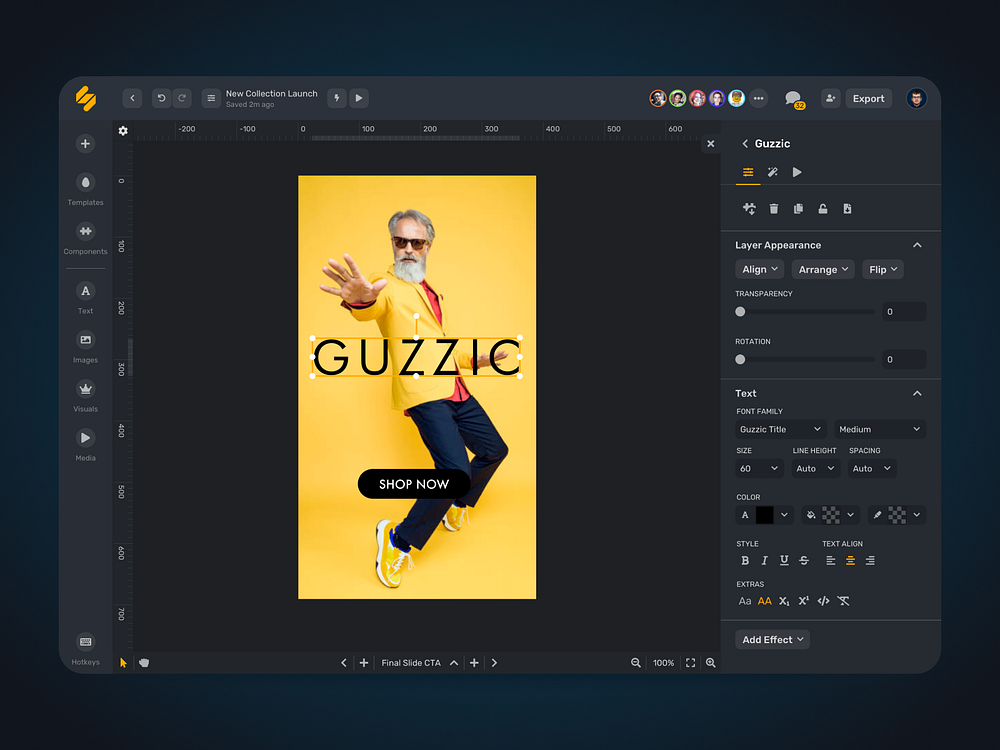Image resolution: width=1000 pixels, height=750 pixels.
Task: Click the Export button
Action: click(x=868, y=98)
